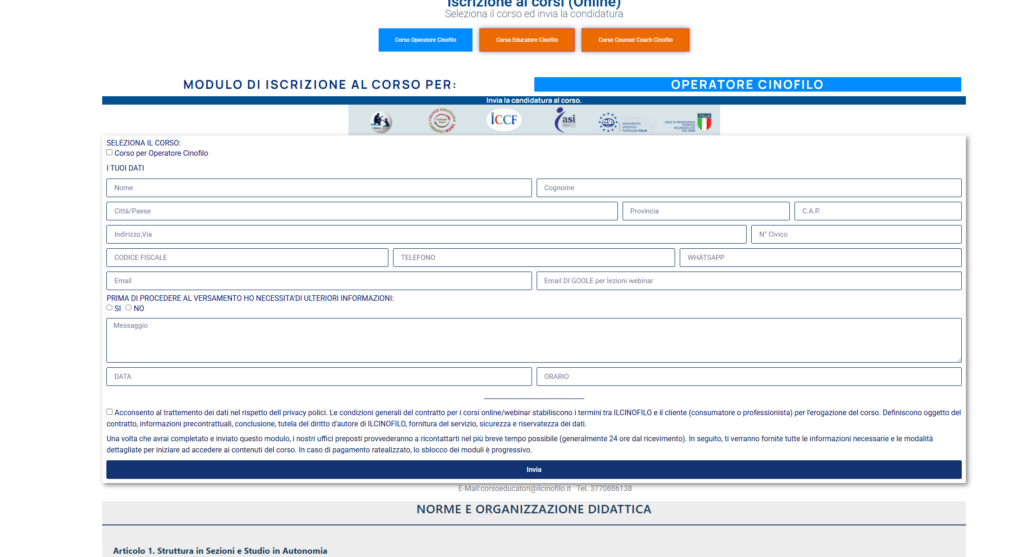Screen dimensions: 1024x557
Task: Click the N° Civico field
Action: (x=856, y=234)
